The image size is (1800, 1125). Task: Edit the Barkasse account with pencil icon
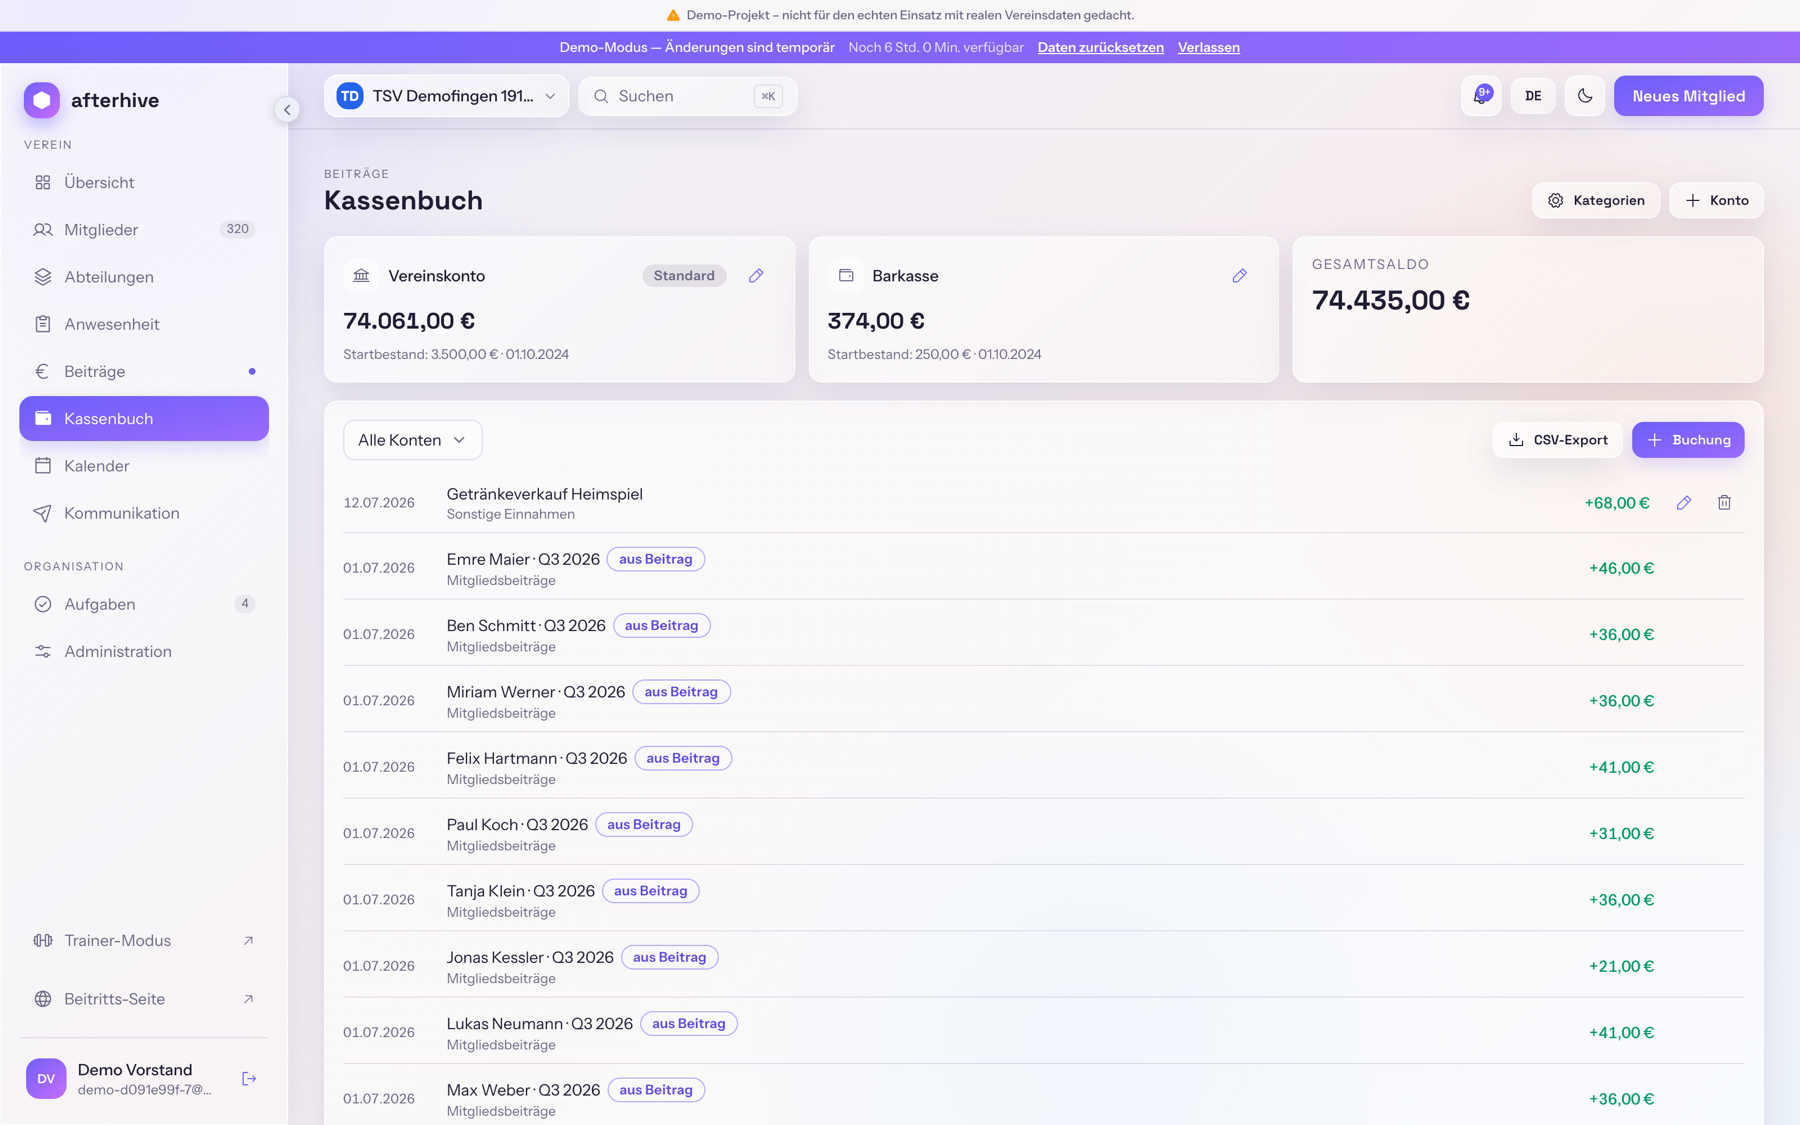1239,275
